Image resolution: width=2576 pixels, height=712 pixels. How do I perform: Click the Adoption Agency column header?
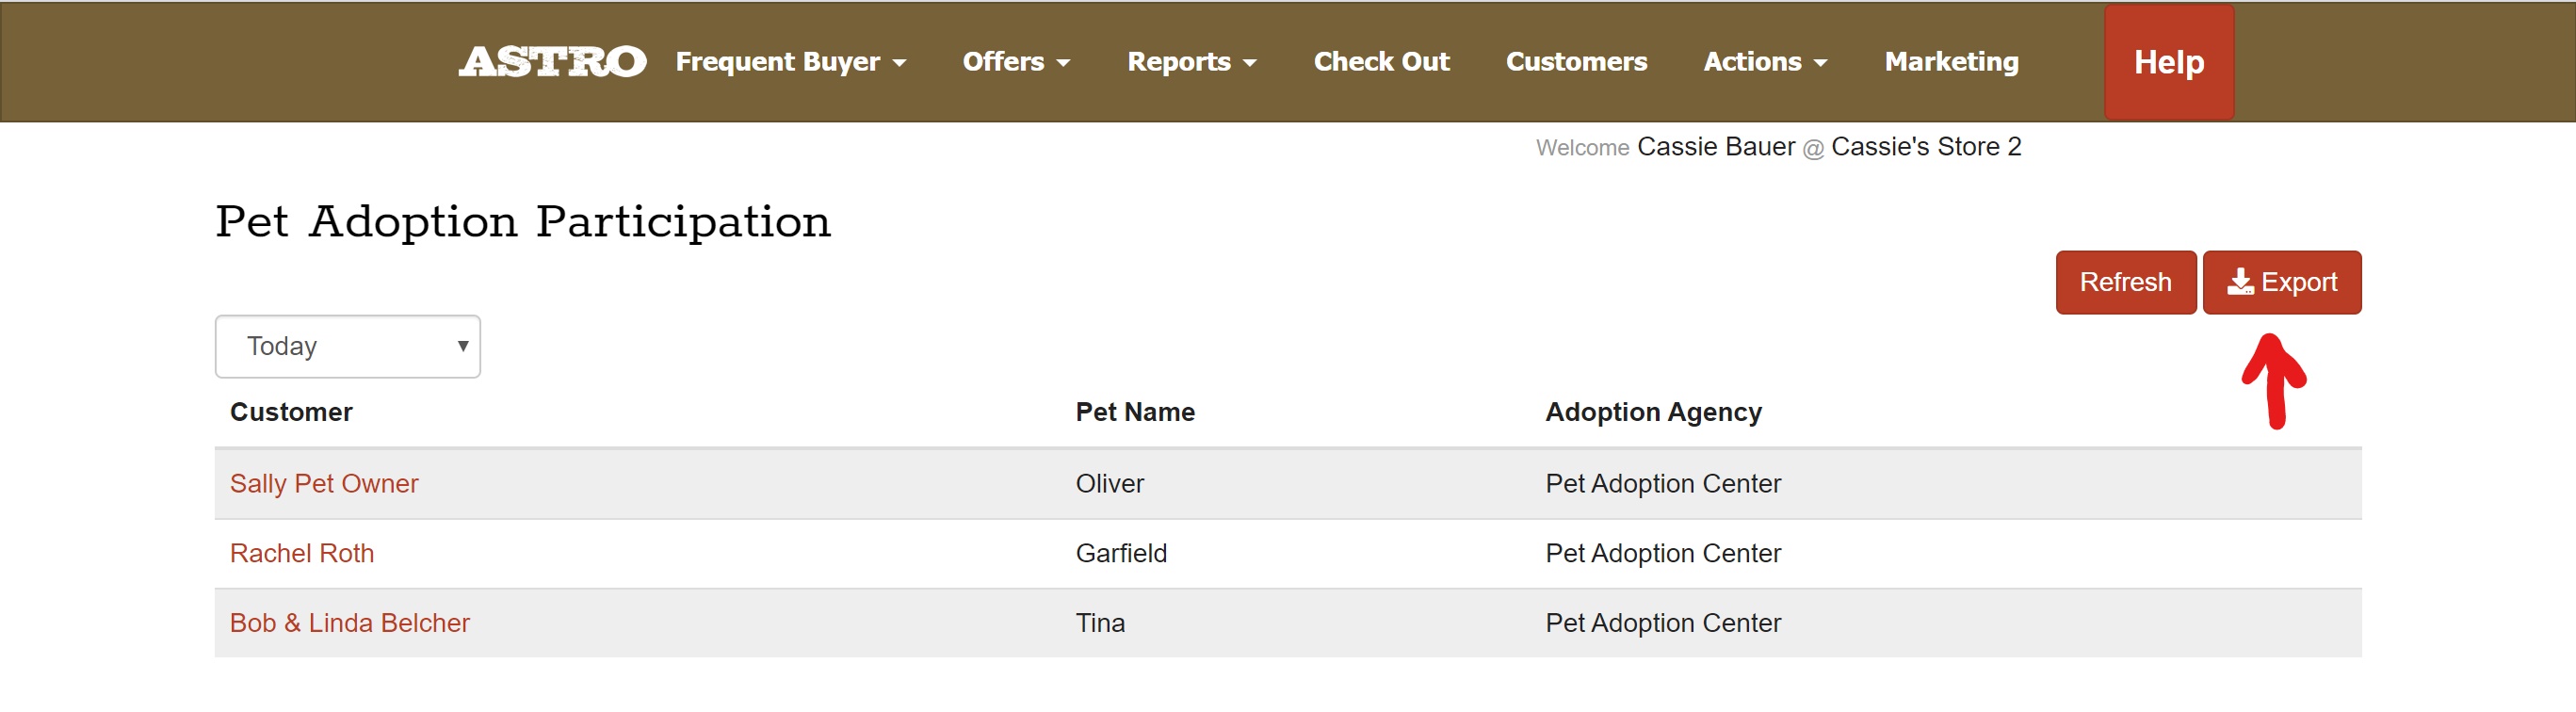[x=1653, y=412]
